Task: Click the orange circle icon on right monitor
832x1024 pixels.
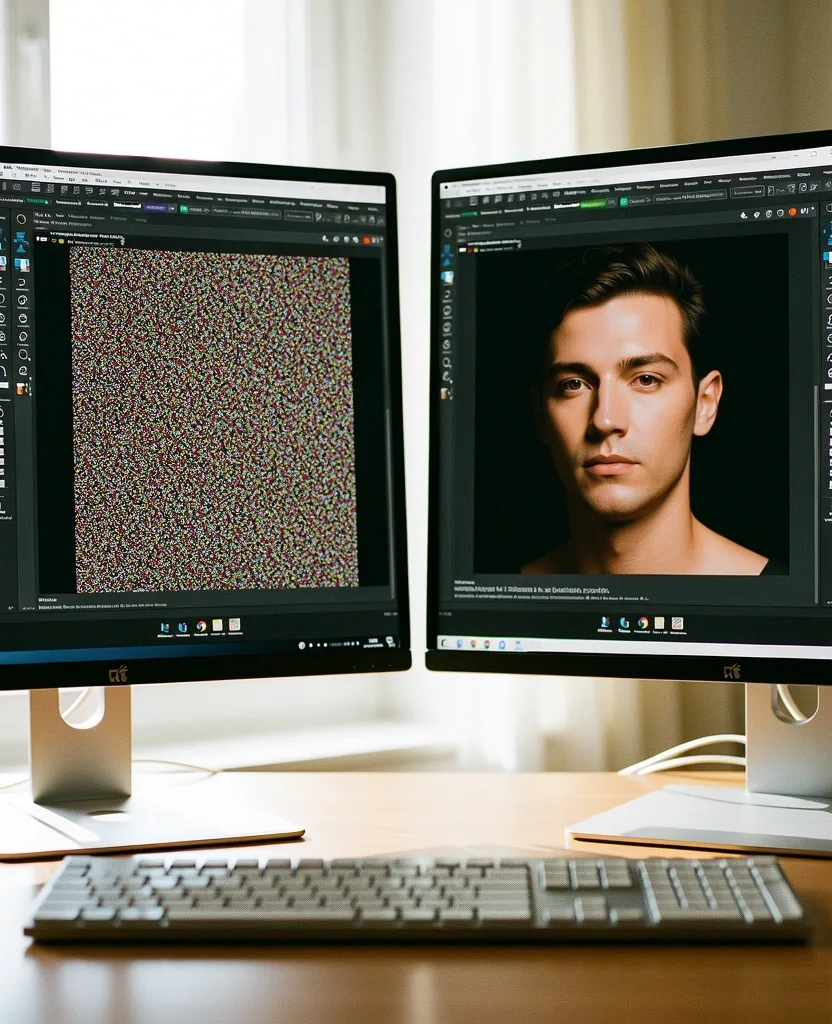Action: (792, 212)
